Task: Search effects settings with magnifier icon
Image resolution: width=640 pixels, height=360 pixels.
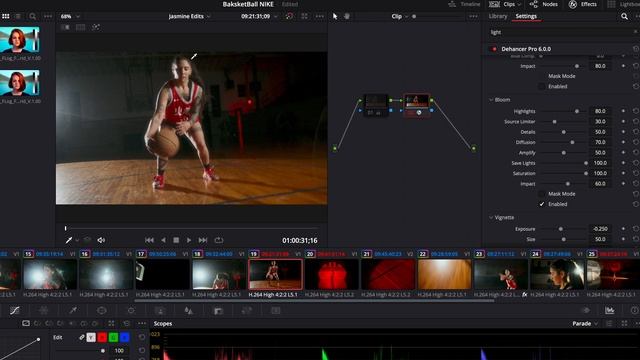Action: 624,16
